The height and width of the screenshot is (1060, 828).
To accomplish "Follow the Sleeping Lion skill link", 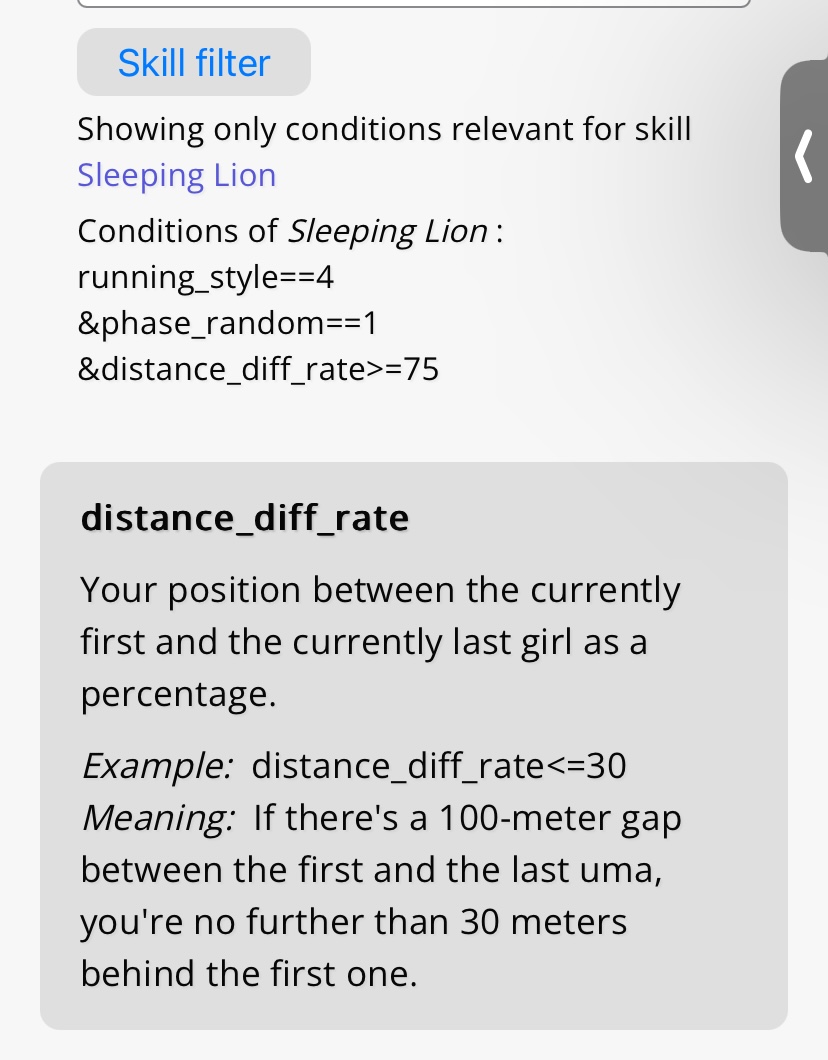I will click(x=176, y=175).
